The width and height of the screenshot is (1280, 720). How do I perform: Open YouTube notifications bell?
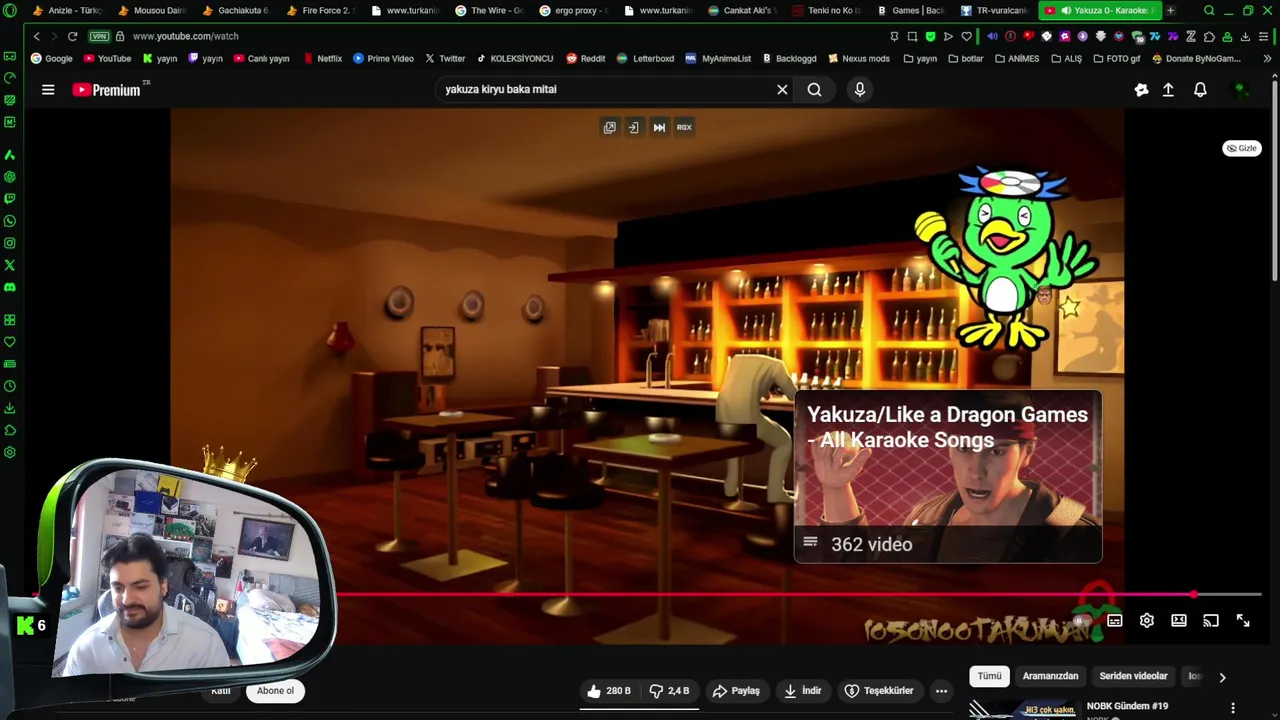[1200, 90]
